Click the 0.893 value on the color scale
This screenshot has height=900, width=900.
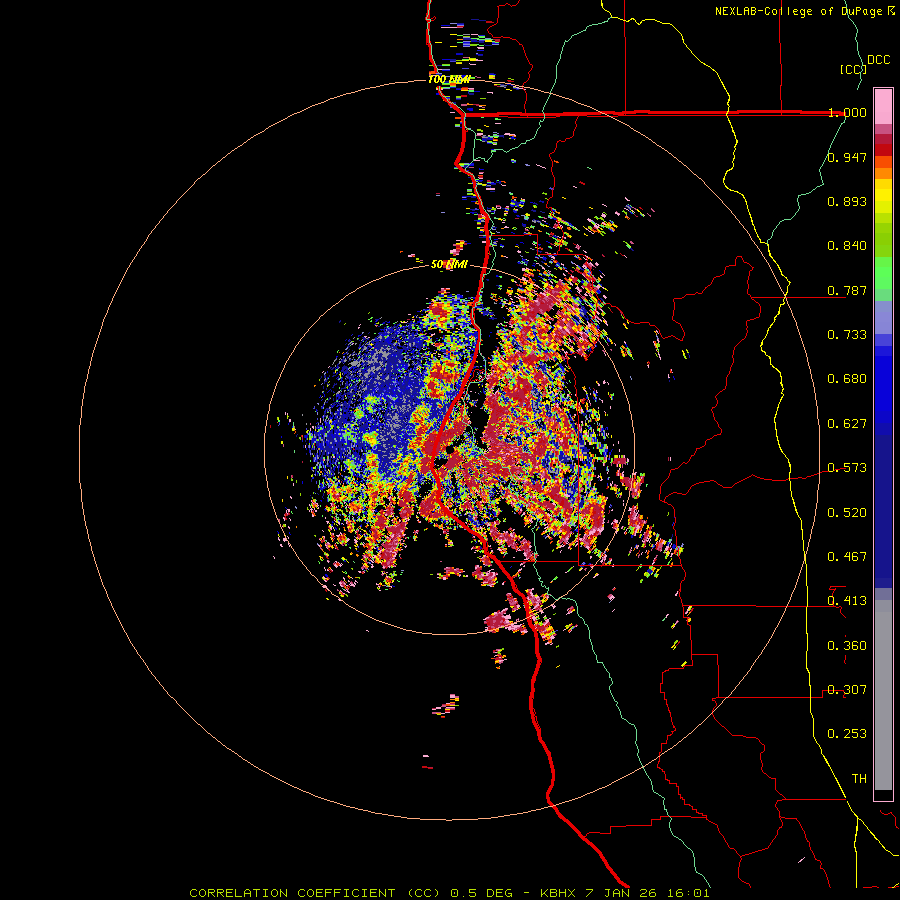[x=847, y=201]
